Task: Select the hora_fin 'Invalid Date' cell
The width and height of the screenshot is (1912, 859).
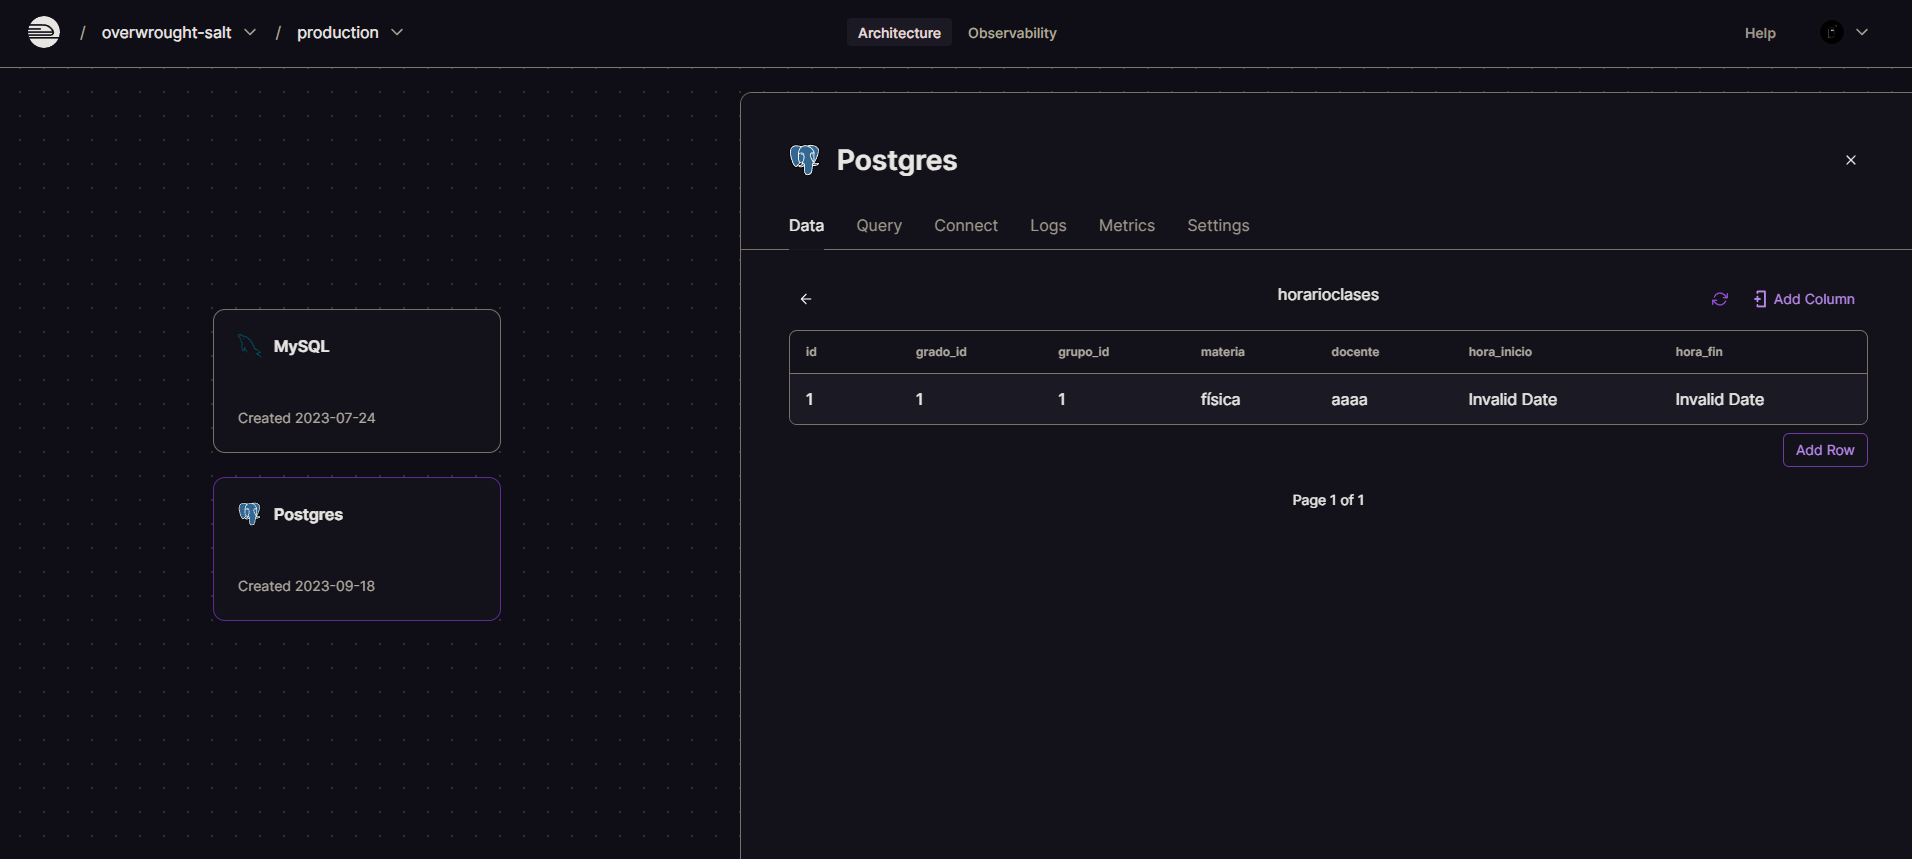Action: (1719, 399)
